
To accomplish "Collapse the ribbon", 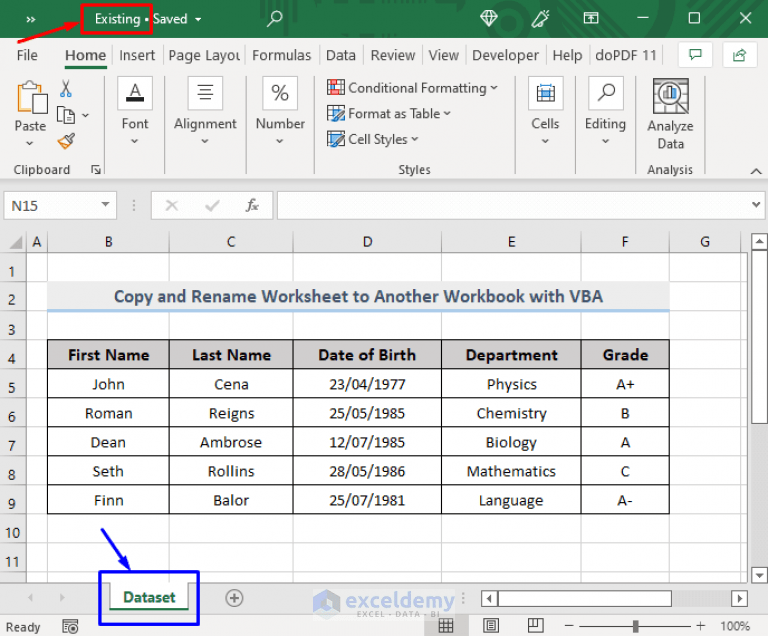I will 756,171.
